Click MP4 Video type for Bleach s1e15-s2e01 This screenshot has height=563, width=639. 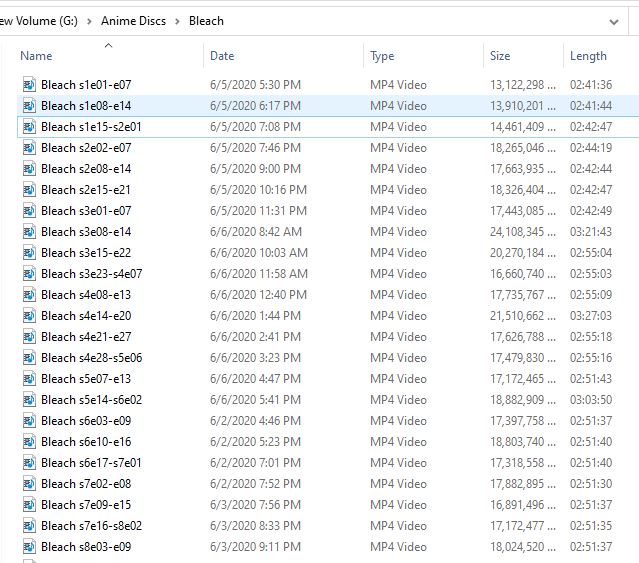tap(398, 127)
